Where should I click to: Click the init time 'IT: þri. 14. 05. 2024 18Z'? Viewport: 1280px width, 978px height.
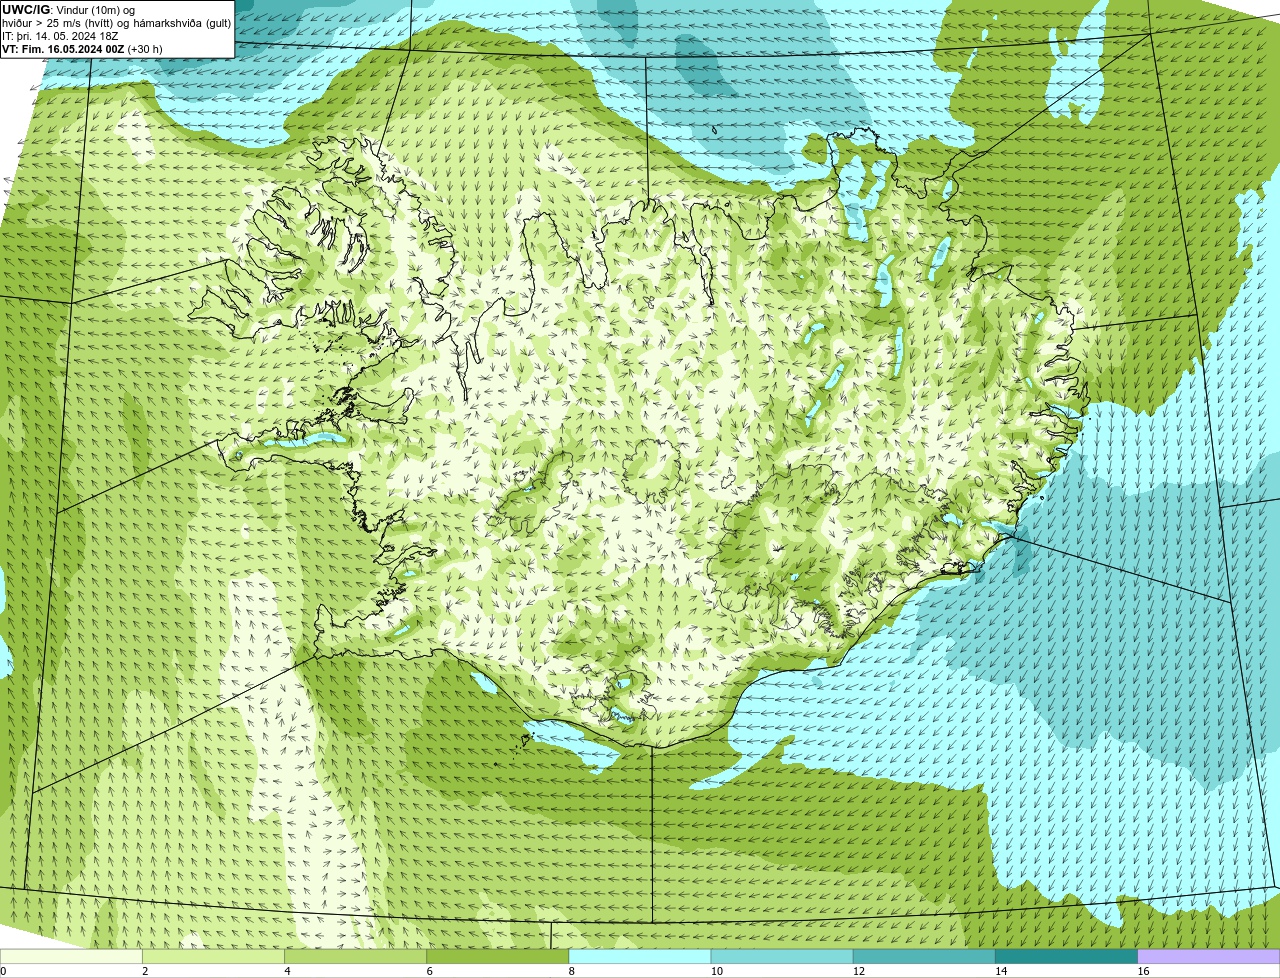click(x=61, y=36)
